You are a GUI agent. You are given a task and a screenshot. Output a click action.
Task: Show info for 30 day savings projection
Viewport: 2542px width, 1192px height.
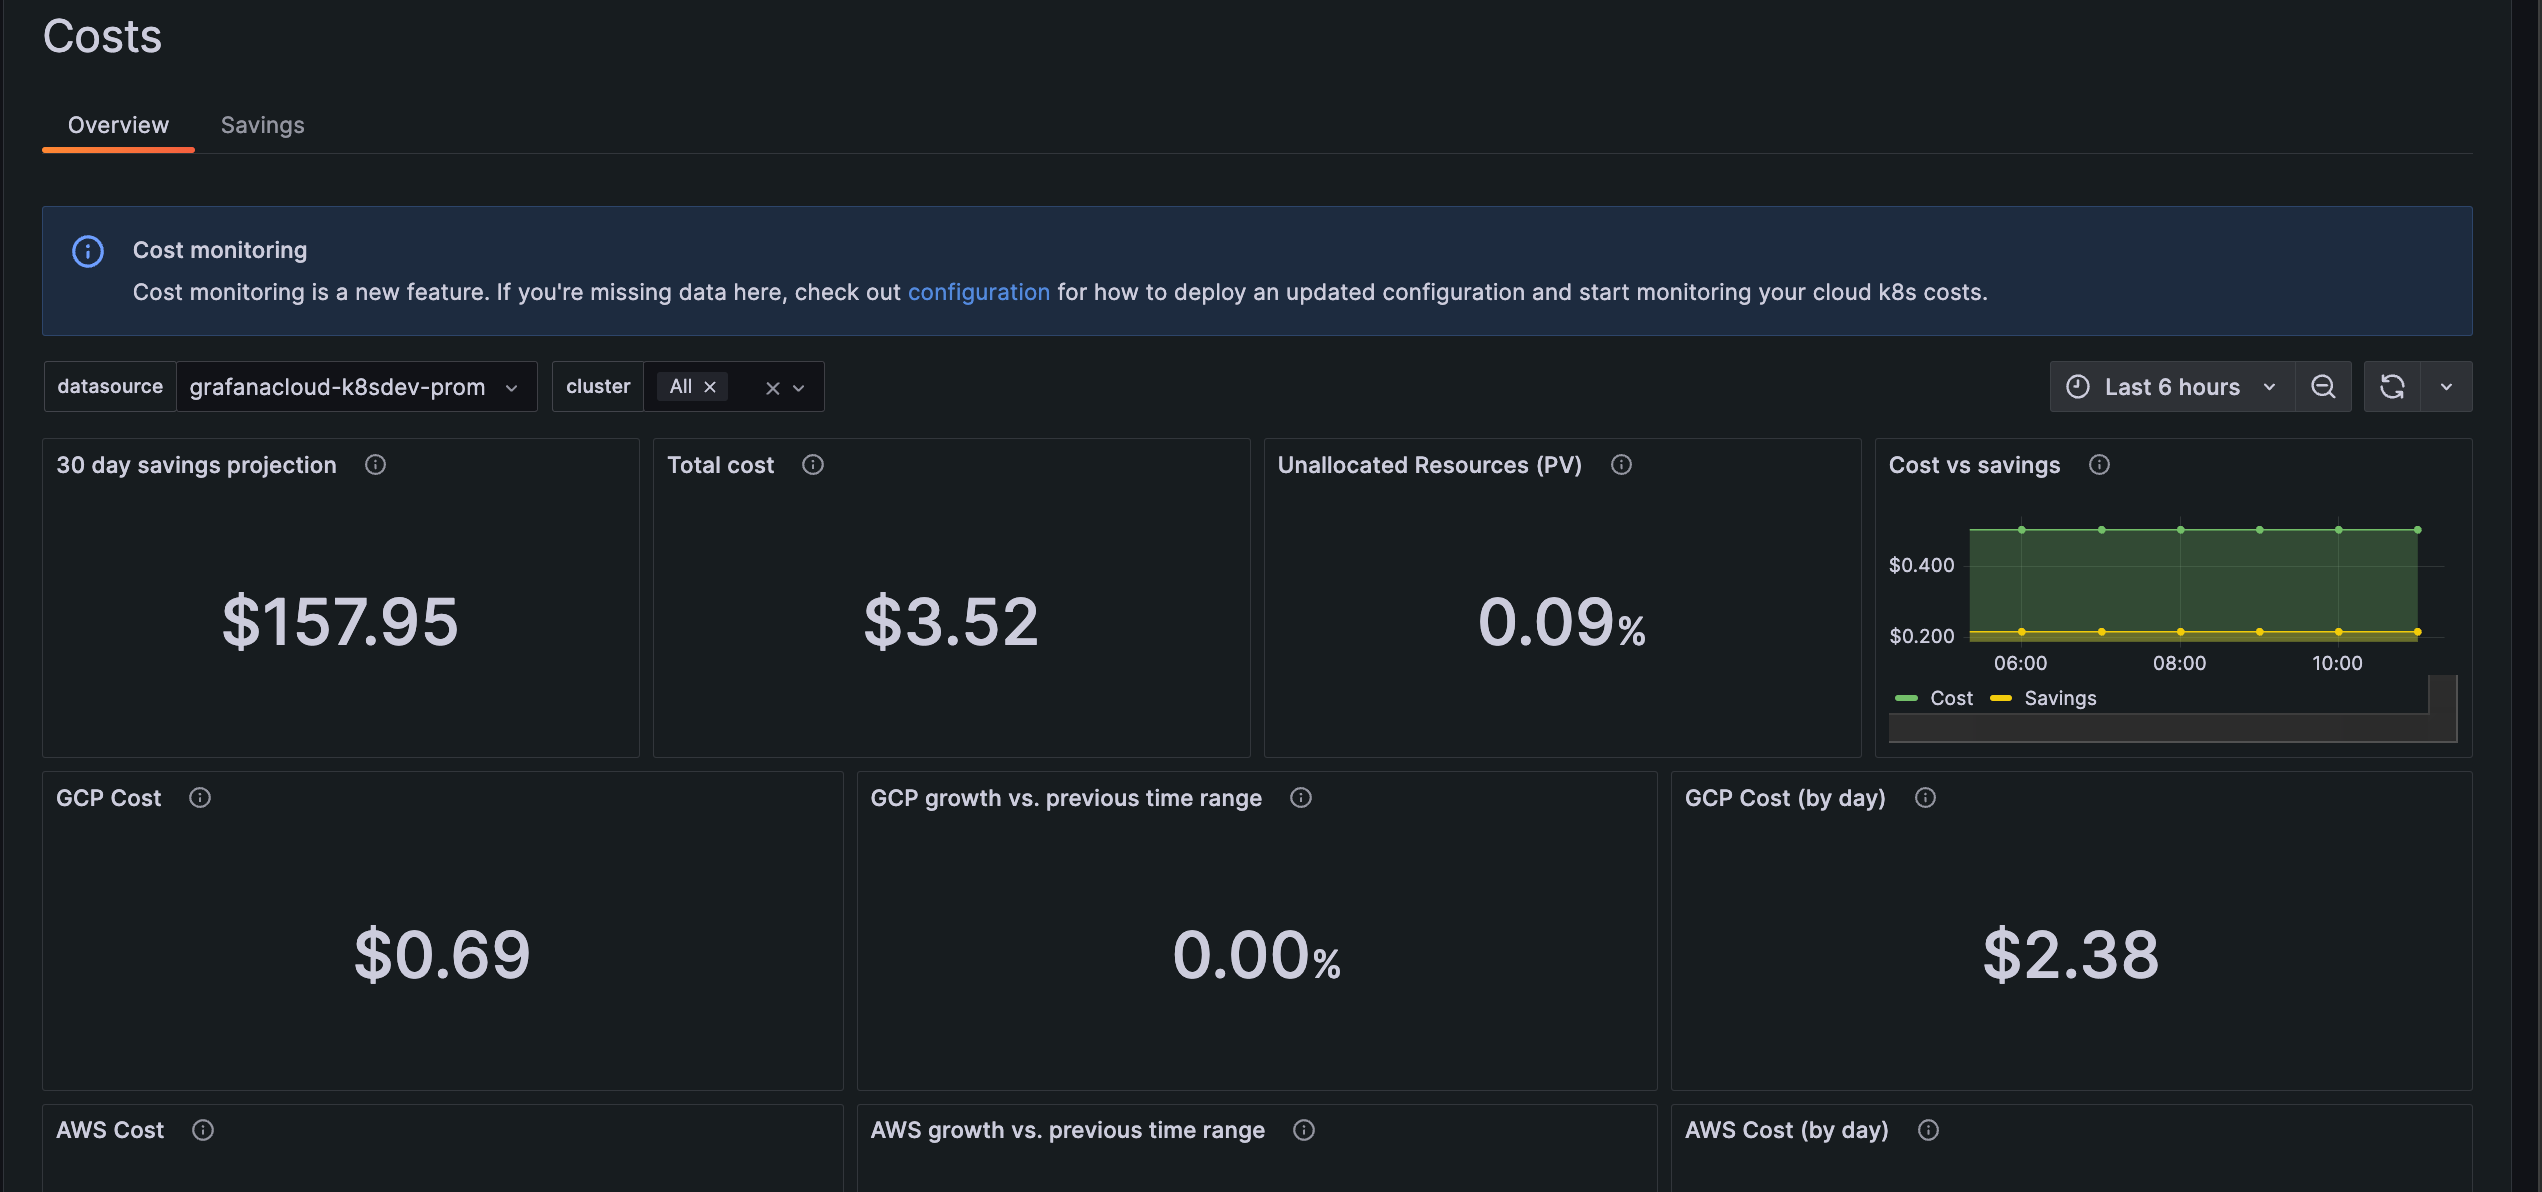point(375,465)
